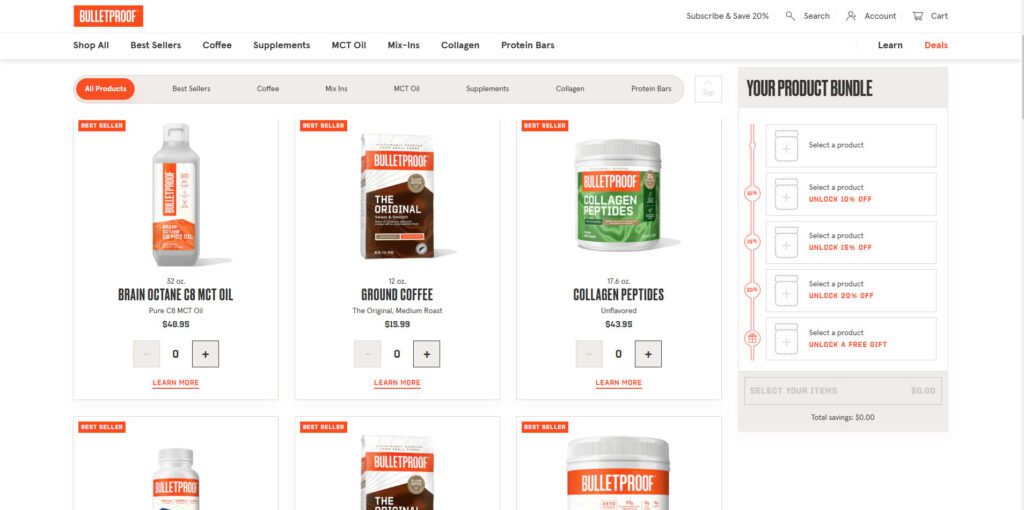Click Subscribe & Save 20% link
The image size is (1024, 510).
click(x=727, y=16)
